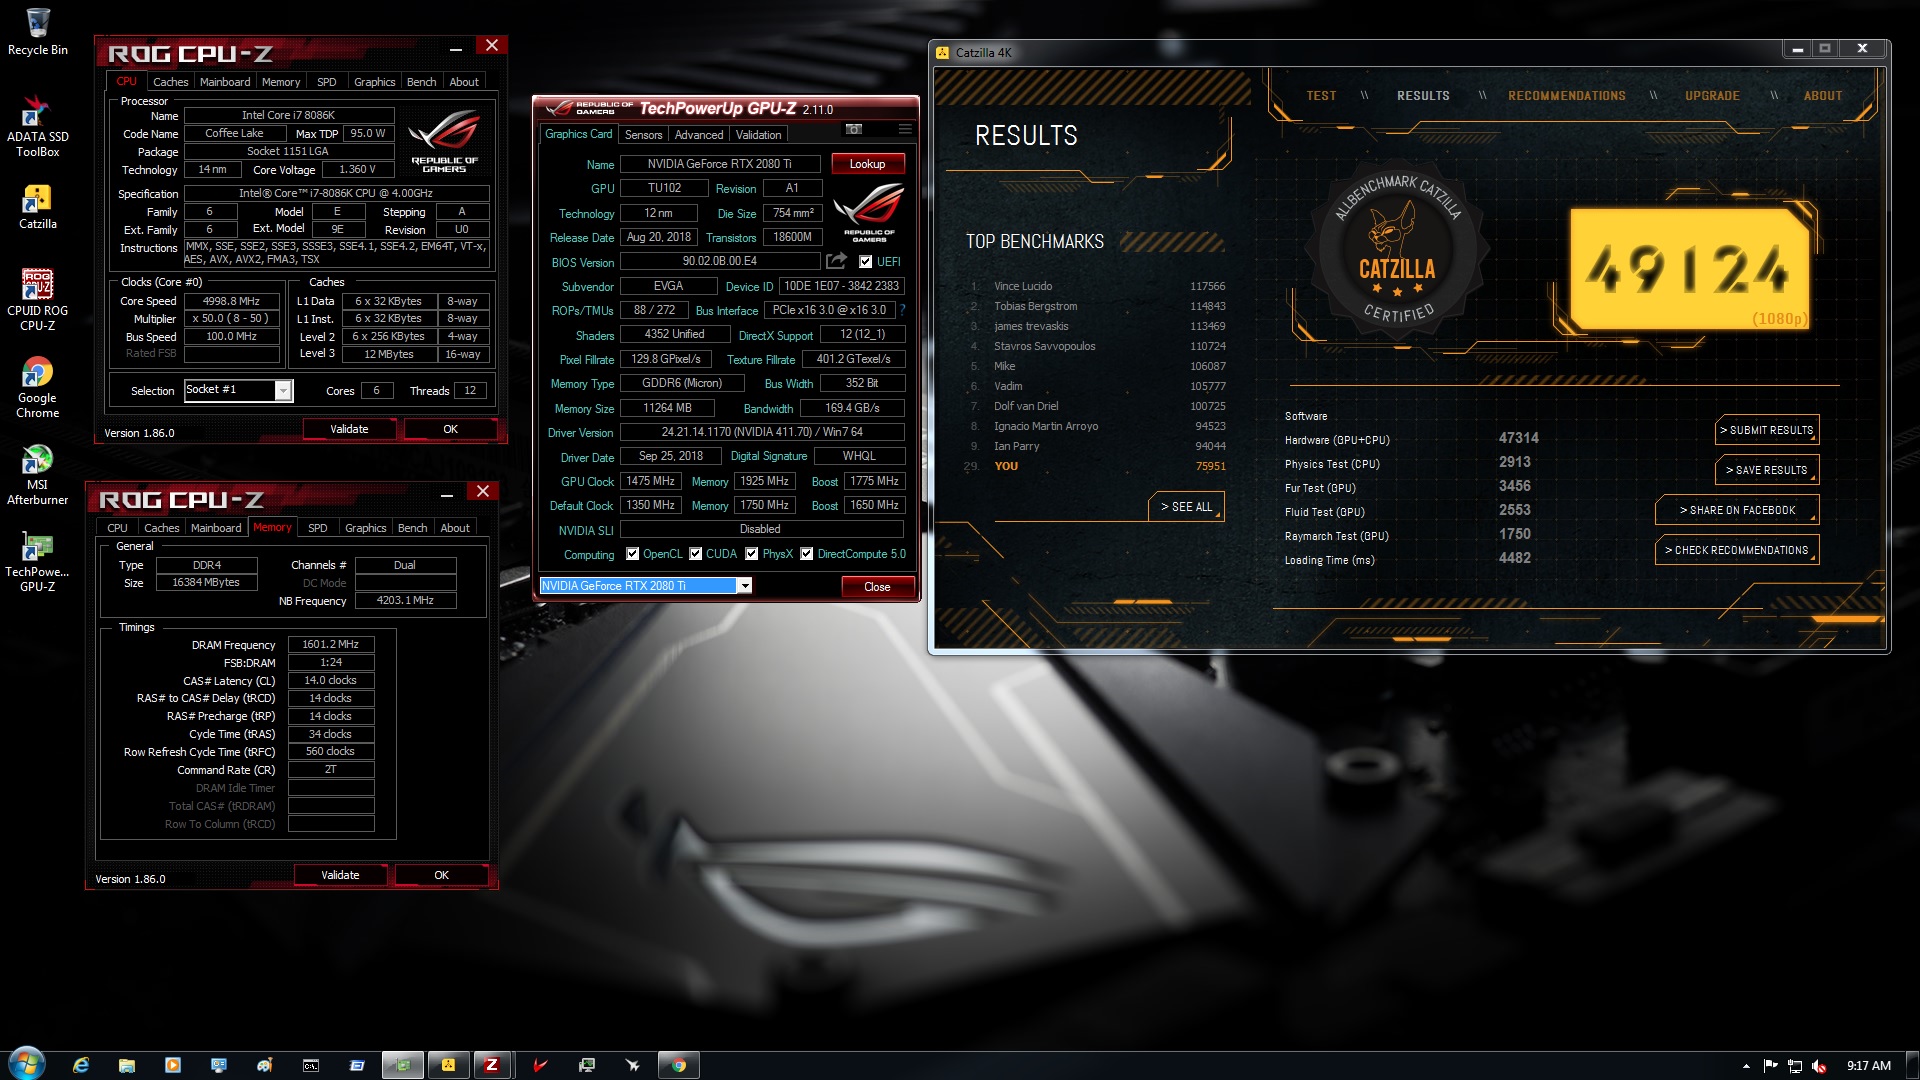Screen dimensions: 1920x1080
Task: Launch ADATA SSD ToolBox desktop icon
Action: (x=37, y=126)
